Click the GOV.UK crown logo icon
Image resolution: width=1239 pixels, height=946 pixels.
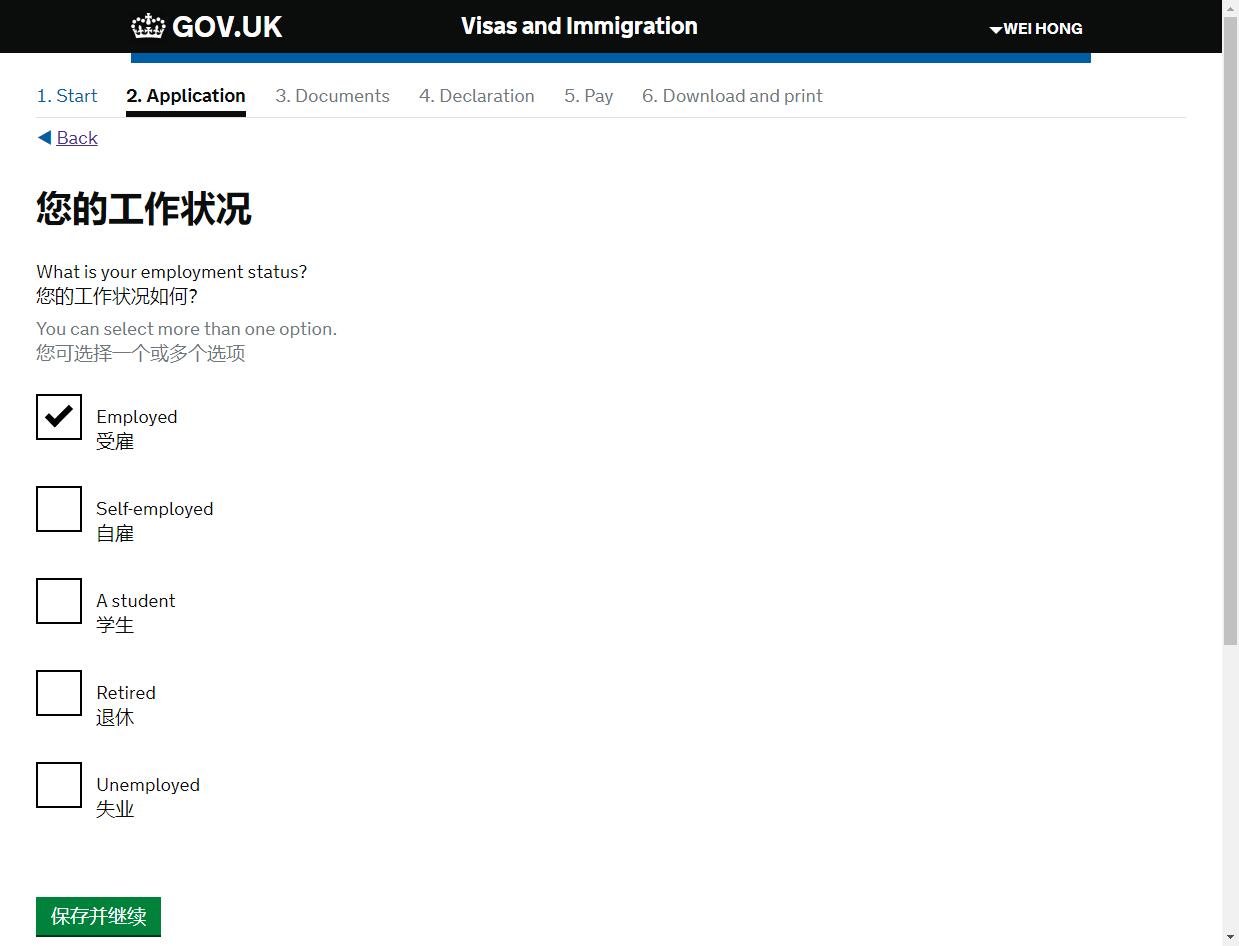(148, 26)
